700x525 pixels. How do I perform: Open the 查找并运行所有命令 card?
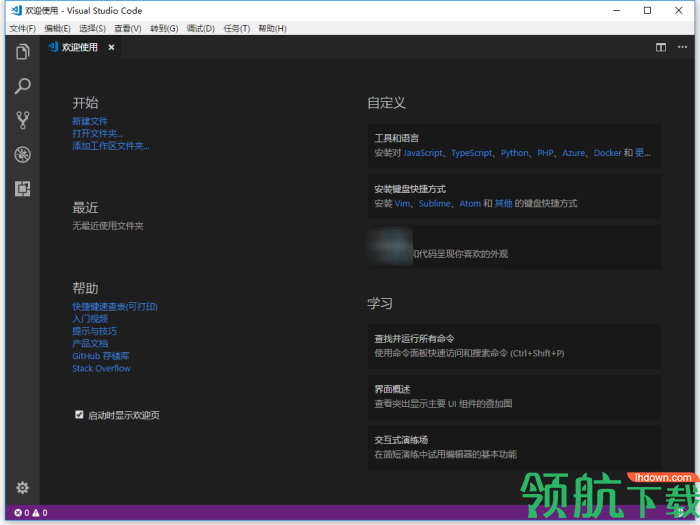tap(514, 346)
